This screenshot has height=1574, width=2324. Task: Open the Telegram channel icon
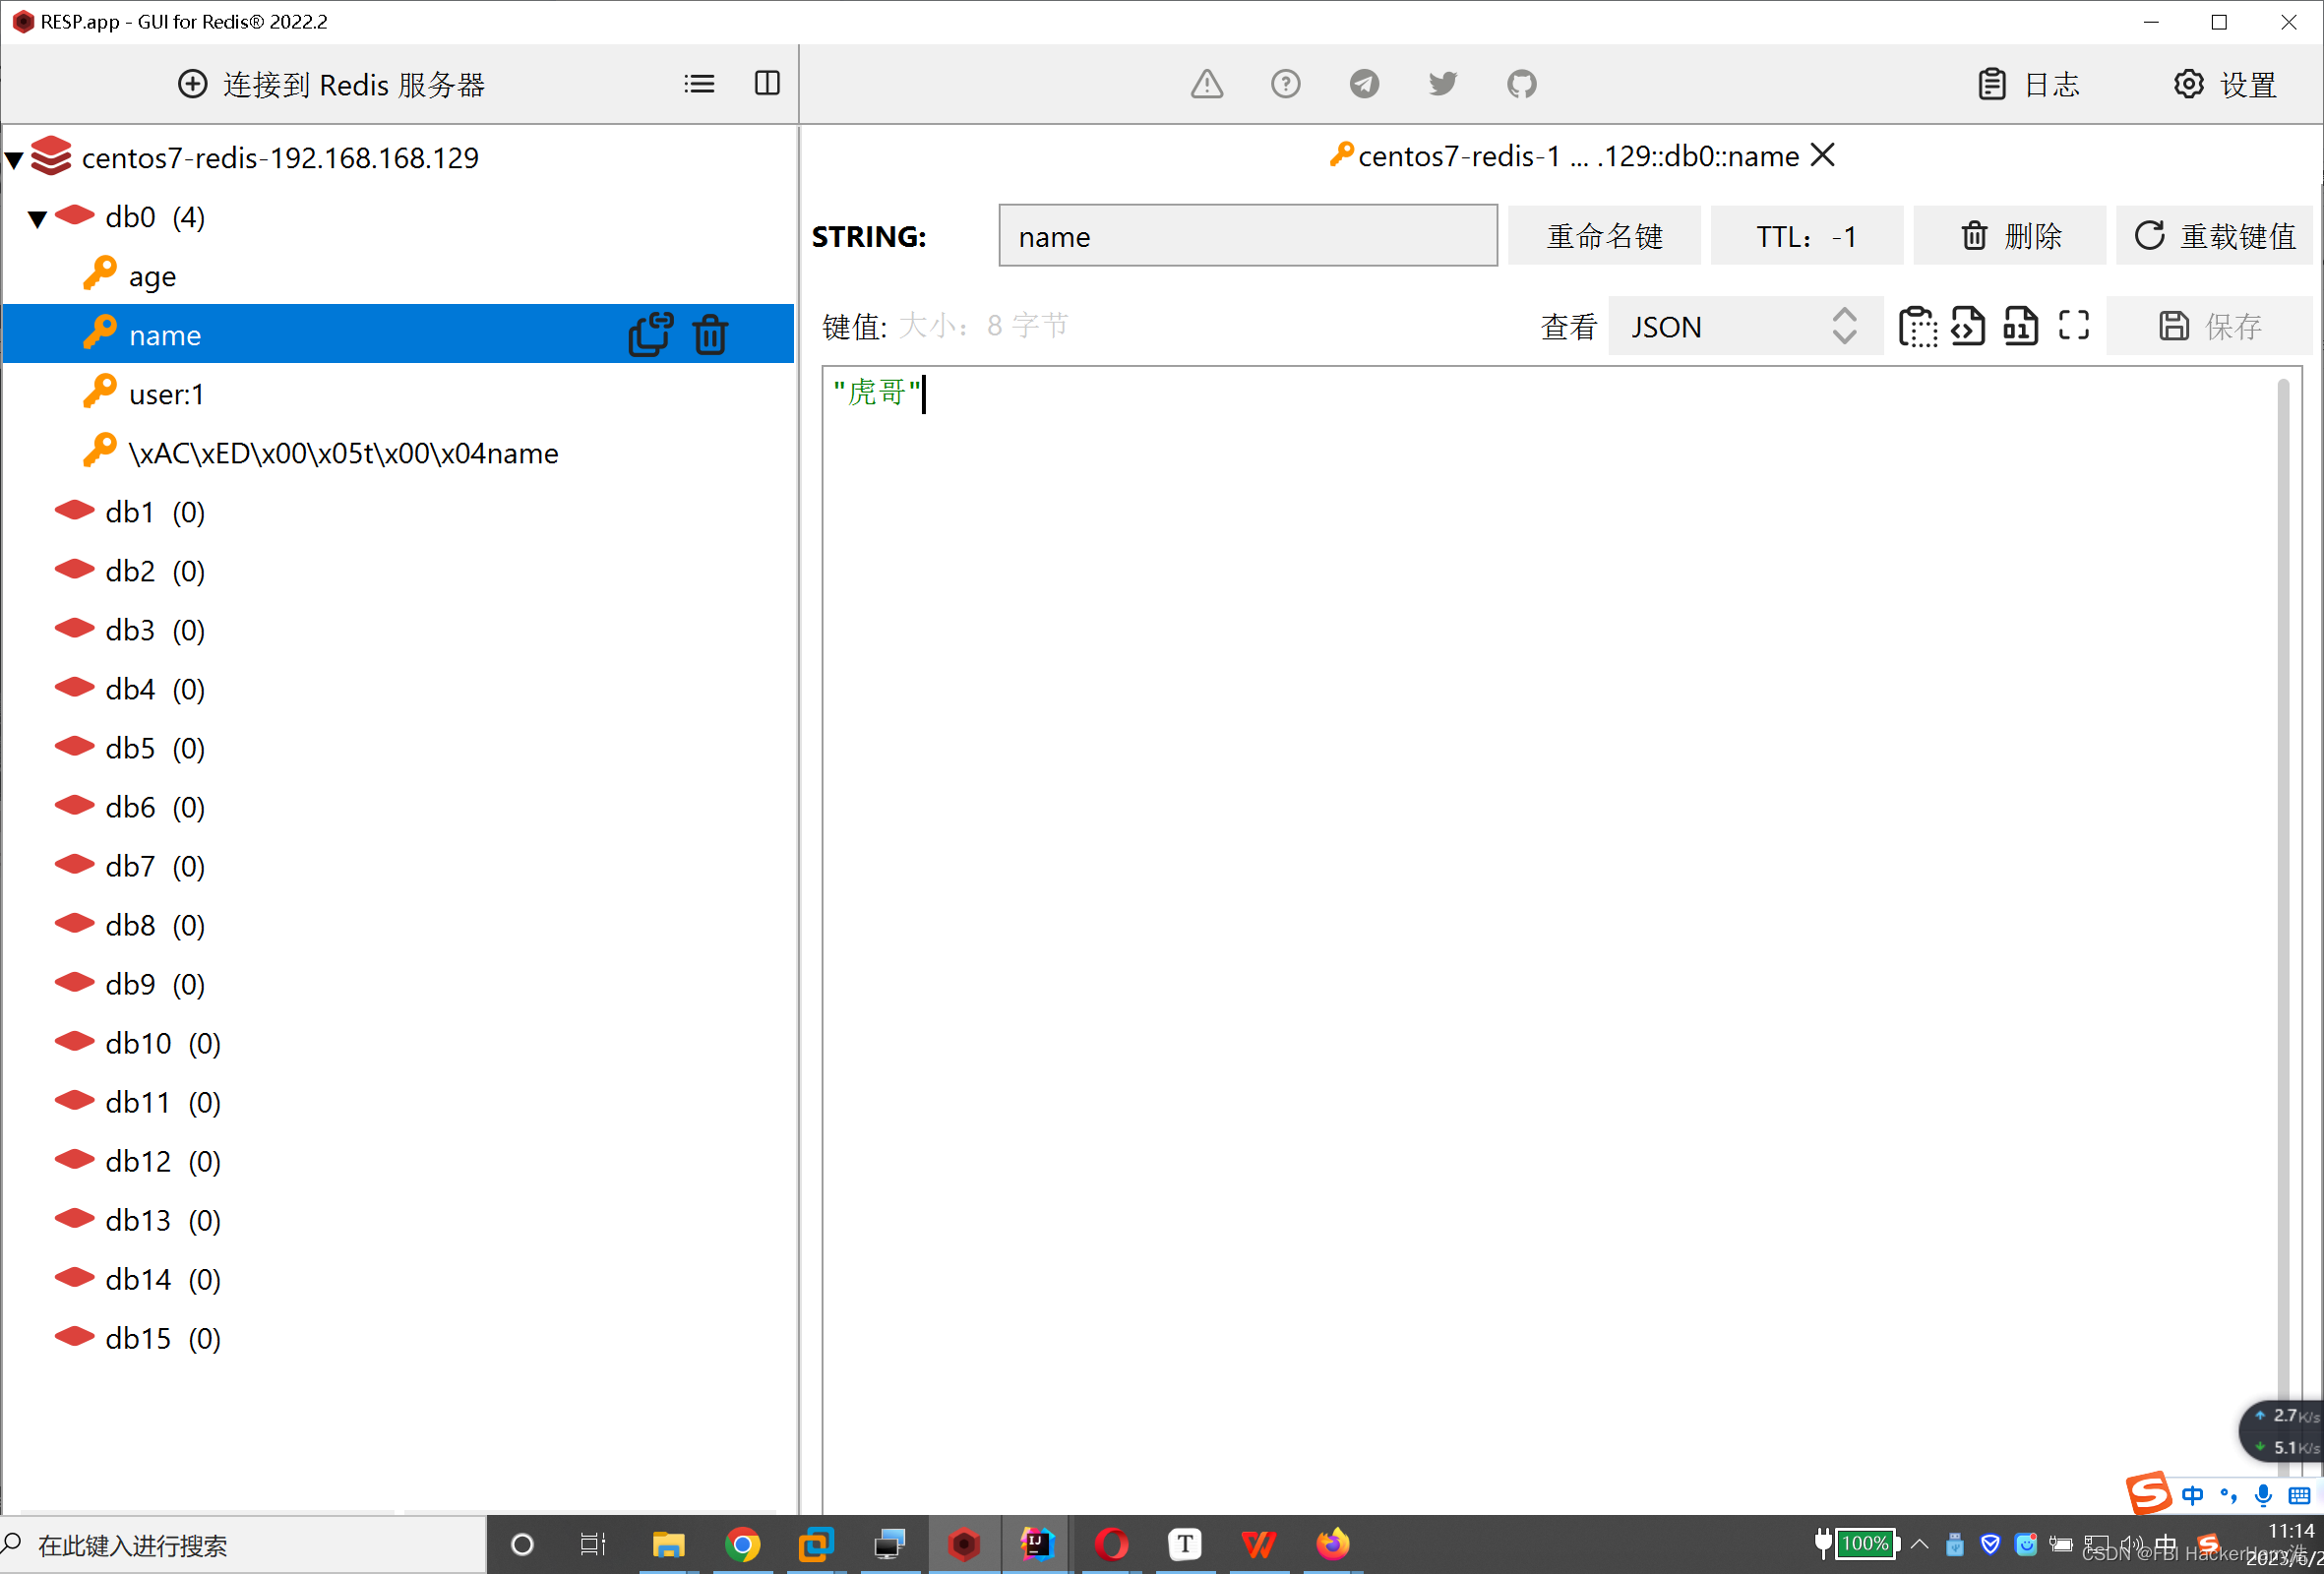tap(1364, 84)
